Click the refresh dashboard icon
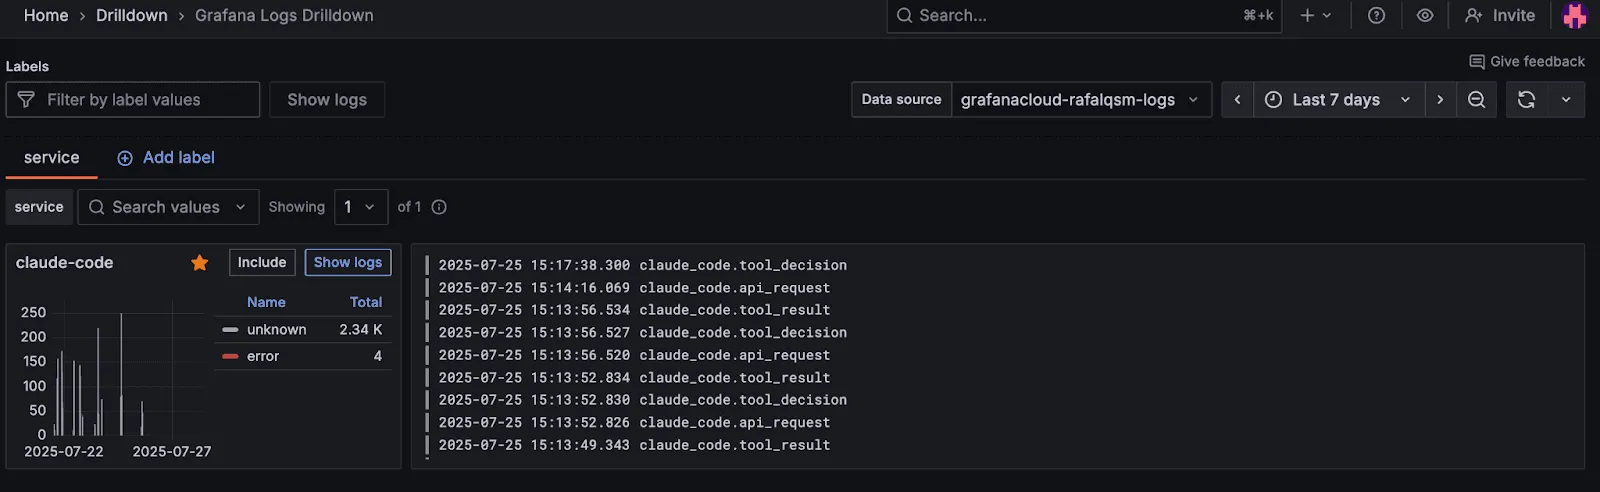This screenshot has height=492, width=1600. coord(1526,99)
